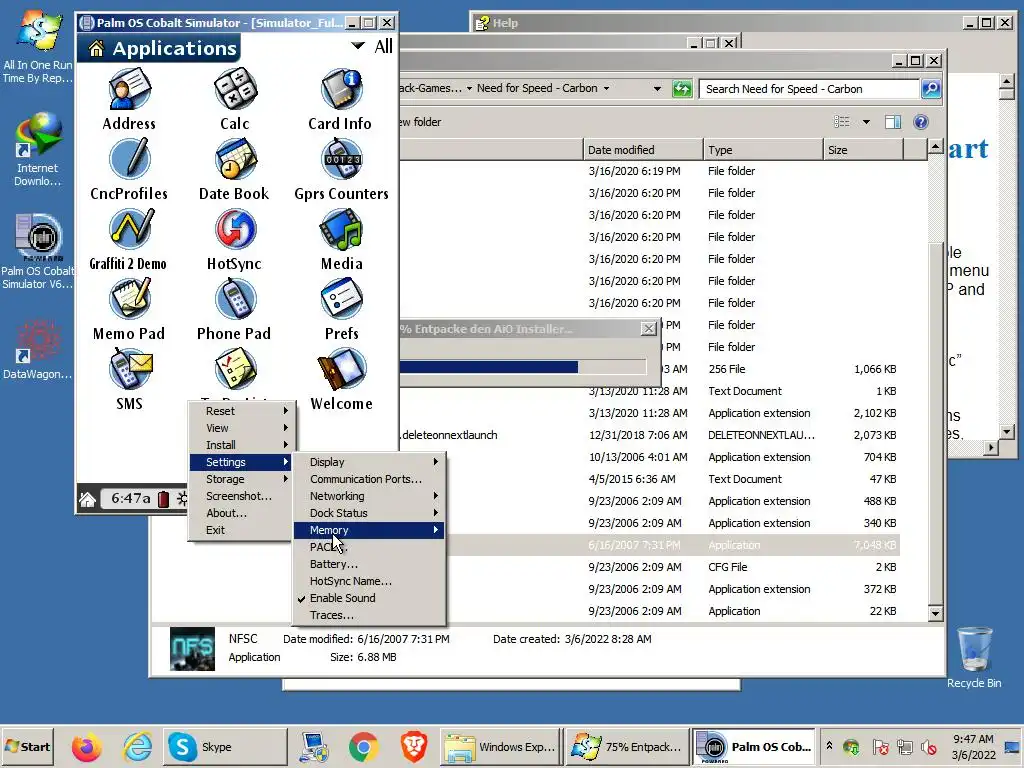1024x768 pixels.
Task: Click in Search Need for Speed - Carbon field
Action: click(x=808, y=89)
